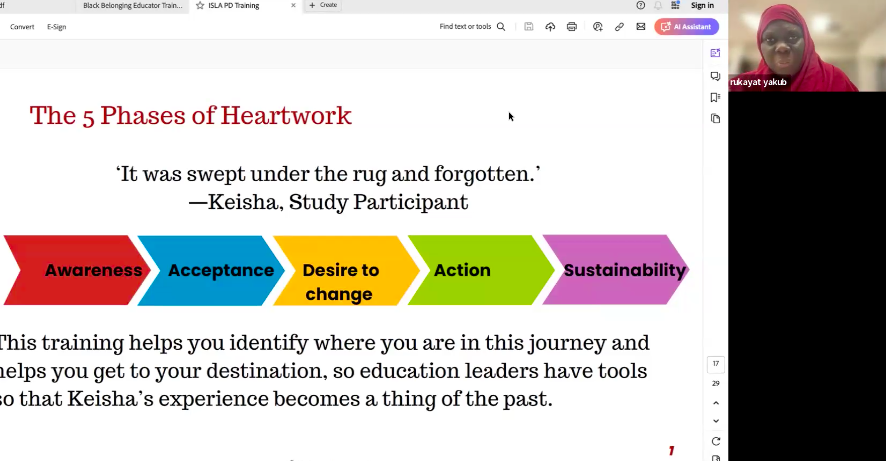Open the Help question mark icon

640,6
